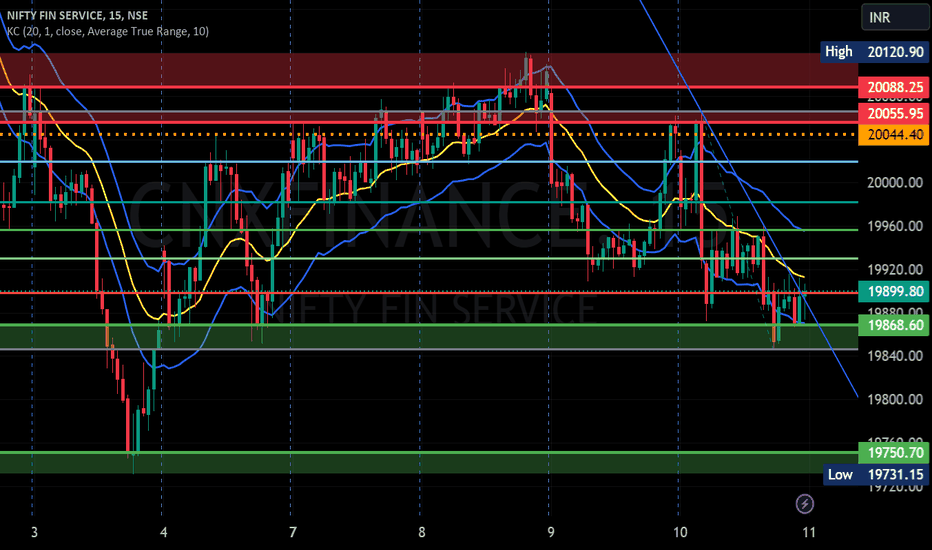This screenshot has height=550, width=932.
Task: Click the lightning bolt icon near the time axis
Action: click(x=805, y=504)
